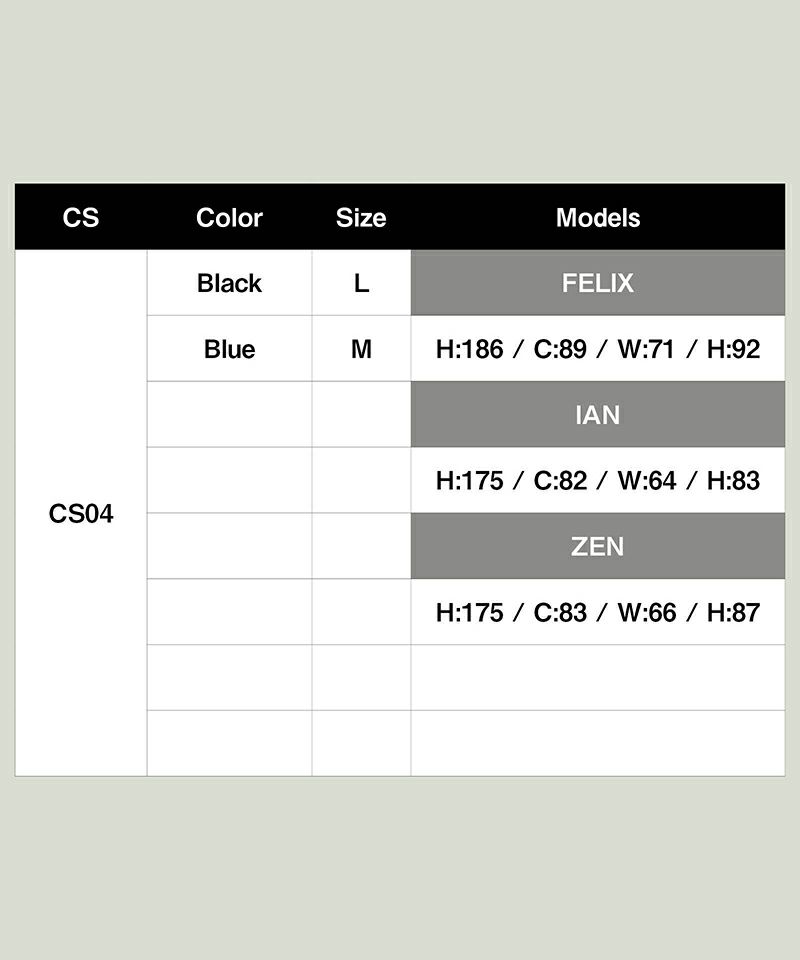This screenshot has width=800, height=960.
Task: Select the empty Color cell beside ZEN
Action: (x=229, y=546)
